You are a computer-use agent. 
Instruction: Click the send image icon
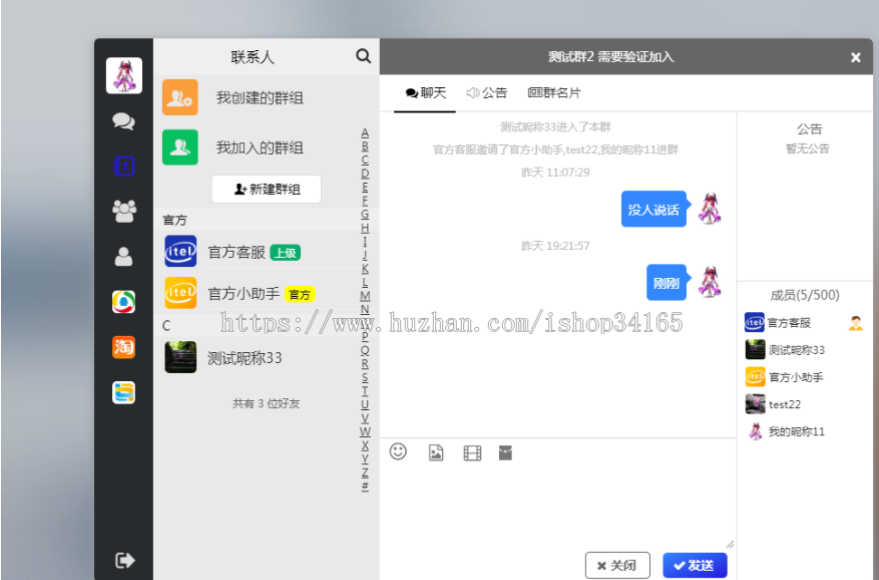coord(436,453)
